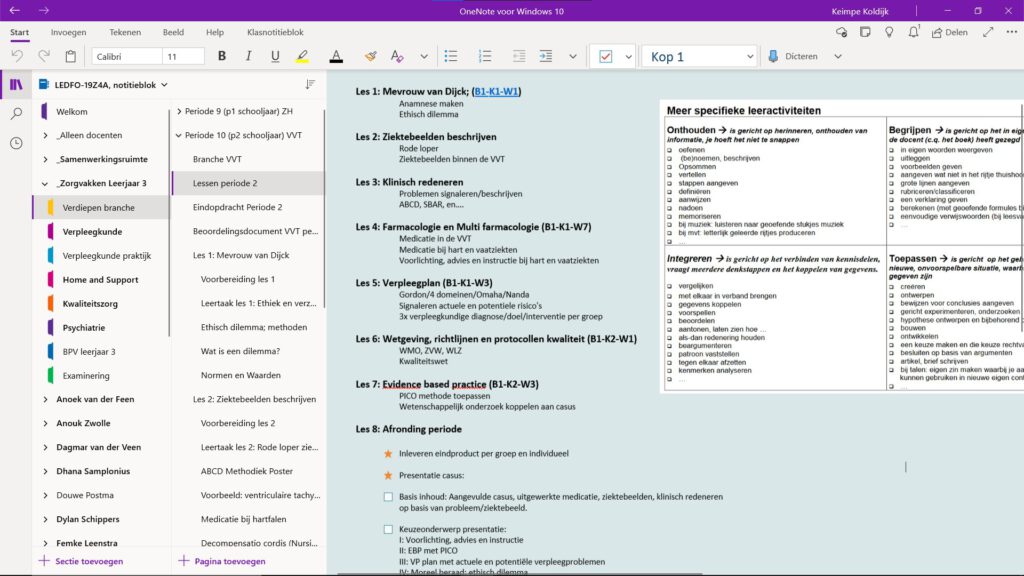Click the underline button
Image resolution: width=1024 pixels, height=576 pixels.
click(275, 57)
